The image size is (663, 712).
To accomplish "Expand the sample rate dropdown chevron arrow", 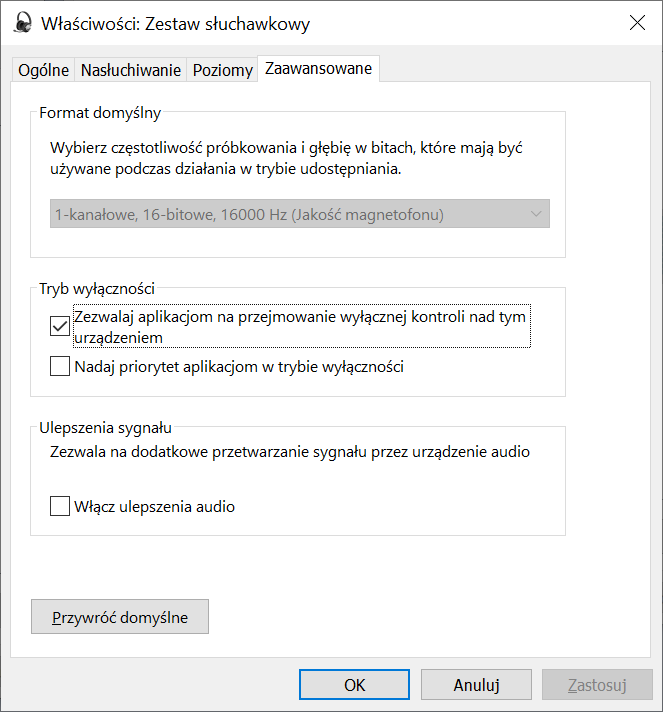I will (536, 214).
